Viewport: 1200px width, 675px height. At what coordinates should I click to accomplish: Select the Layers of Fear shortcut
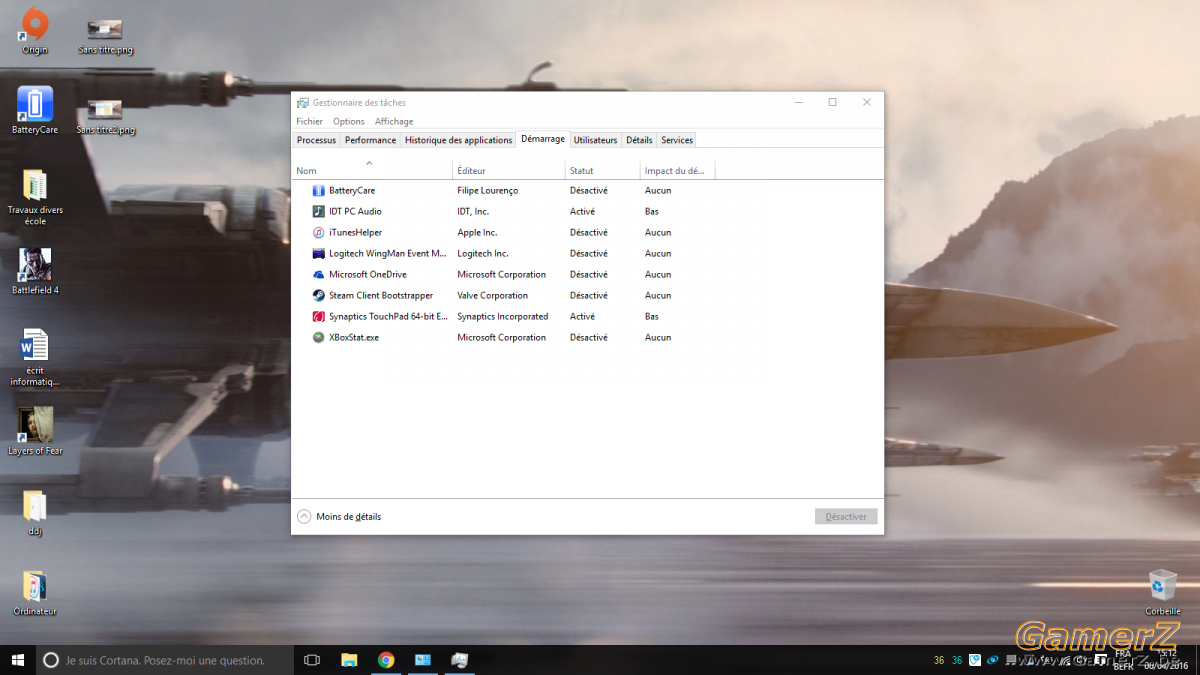coord(35,431)
